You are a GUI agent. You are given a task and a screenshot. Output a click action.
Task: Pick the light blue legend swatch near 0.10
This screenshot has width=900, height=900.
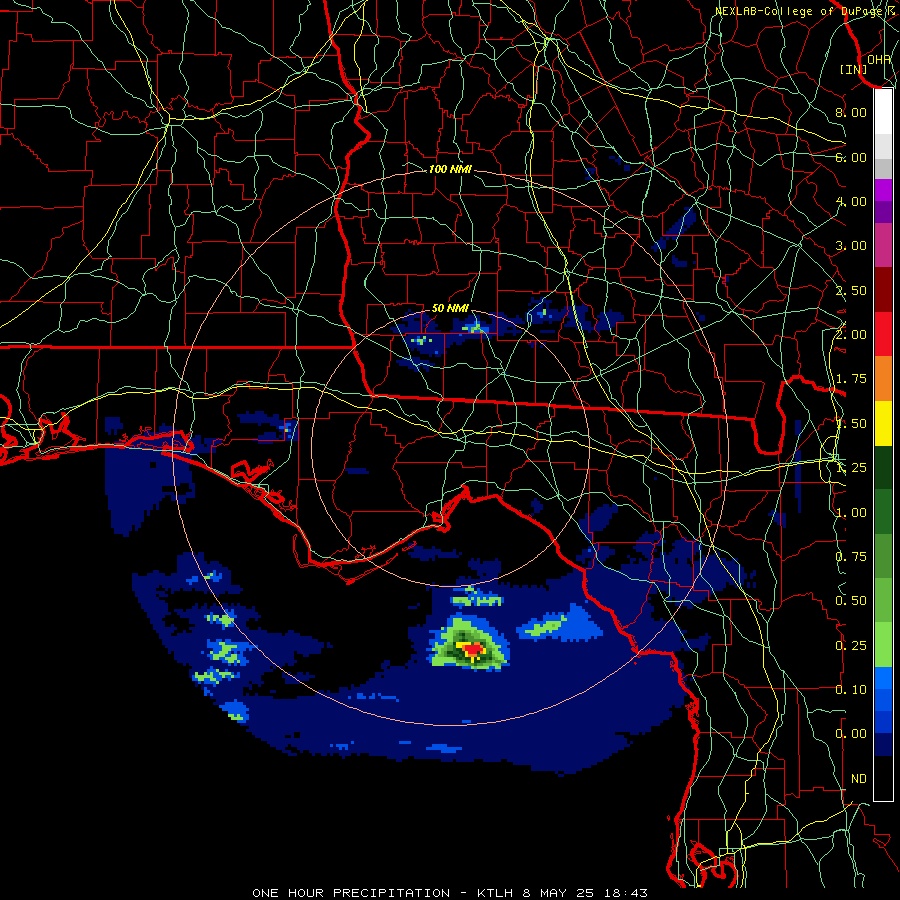pyautogui.click(x=883, y=678)
